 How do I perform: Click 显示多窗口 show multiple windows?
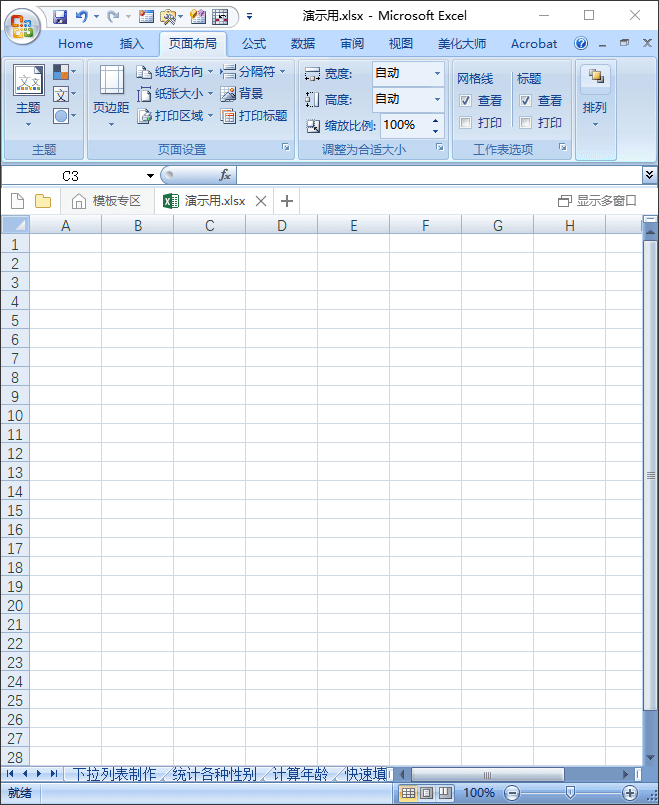[597, 201]
